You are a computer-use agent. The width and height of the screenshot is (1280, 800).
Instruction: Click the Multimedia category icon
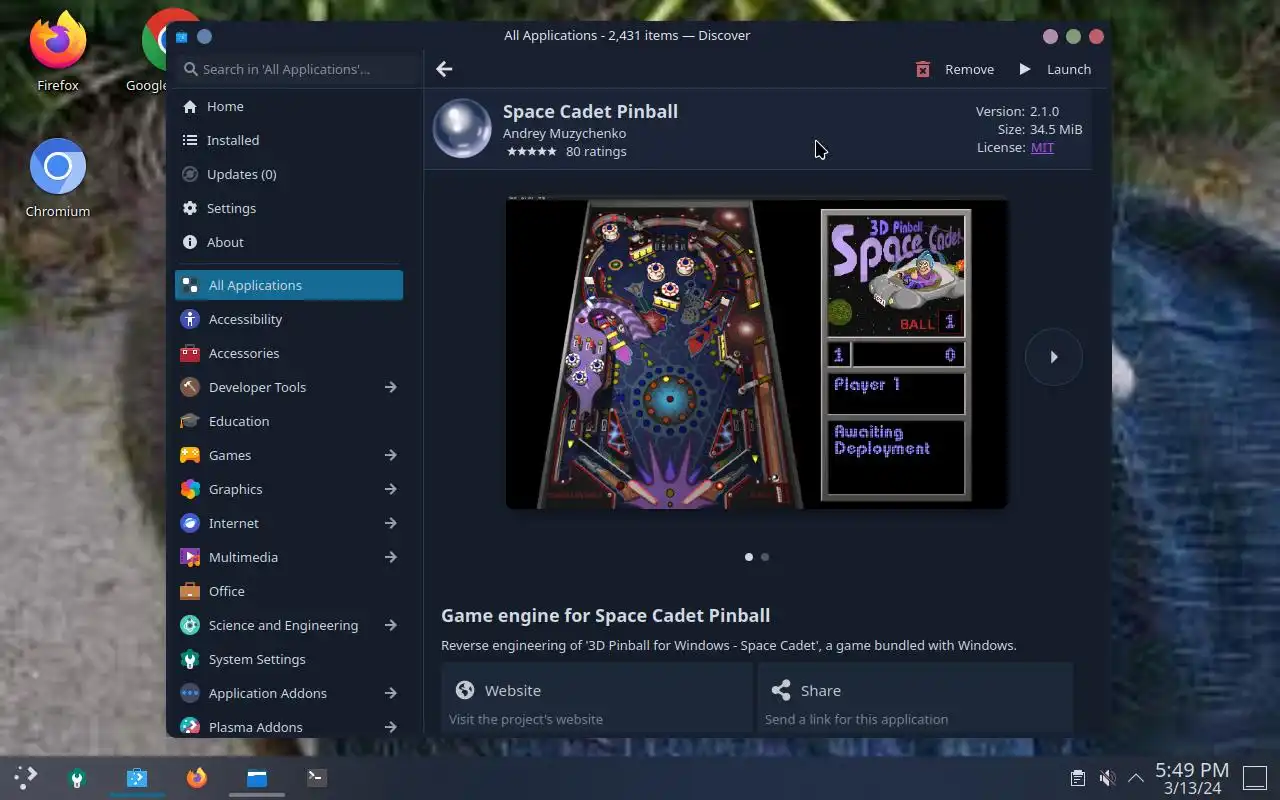coord(190,557)
